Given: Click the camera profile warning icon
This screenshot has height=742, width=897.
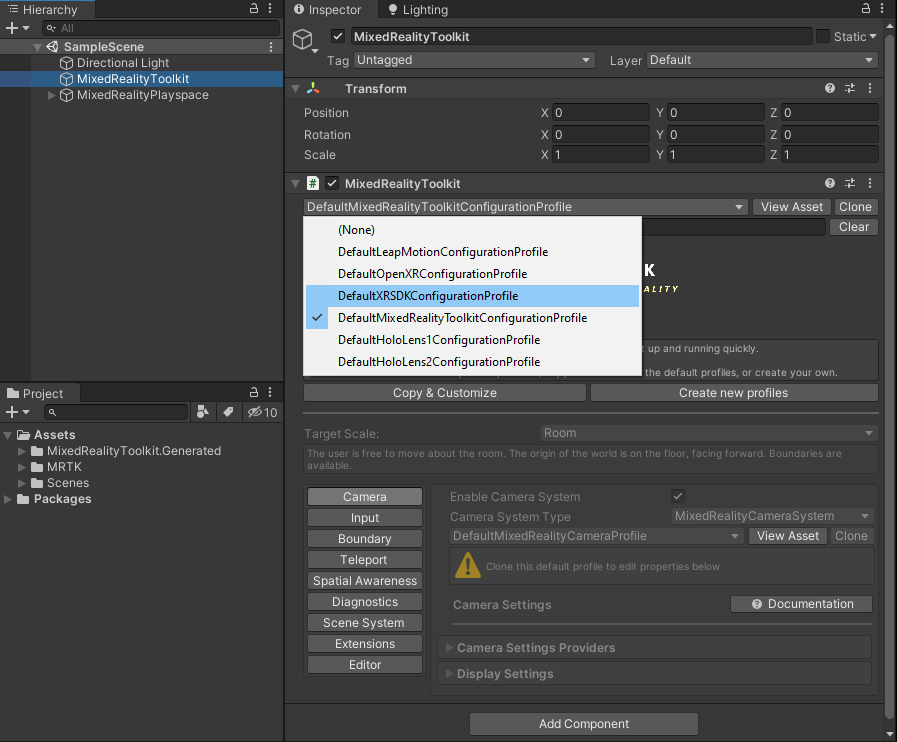Looking at the screenshot, I should 468,565.
